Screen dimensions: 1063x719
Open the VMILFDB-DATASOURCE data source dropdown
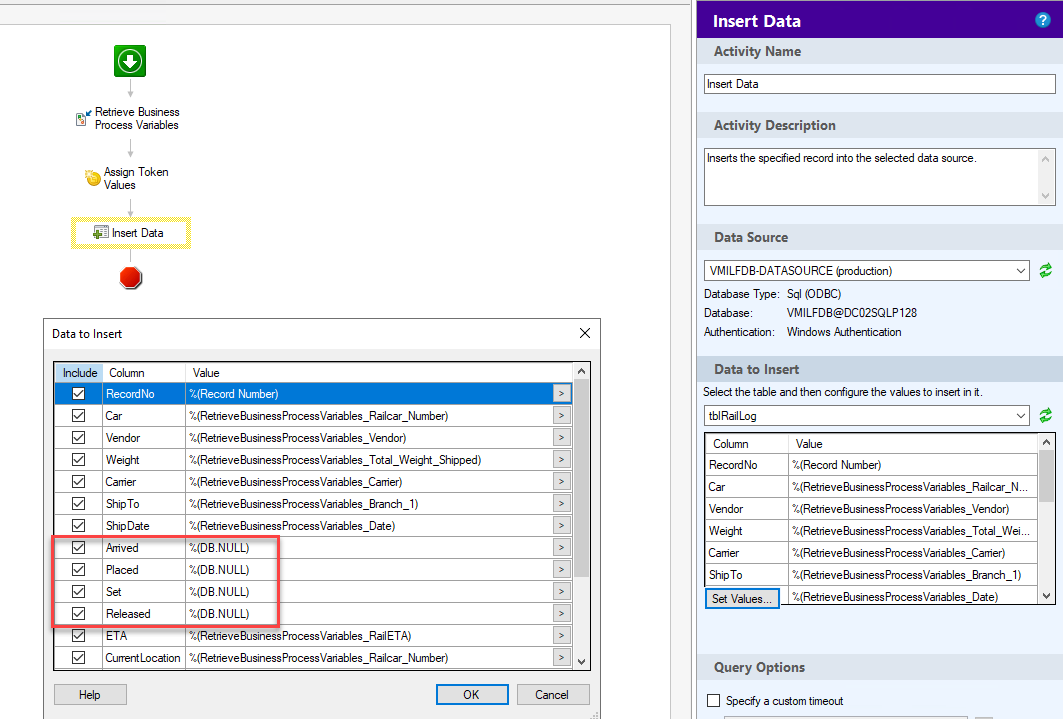coord(1019,271)
